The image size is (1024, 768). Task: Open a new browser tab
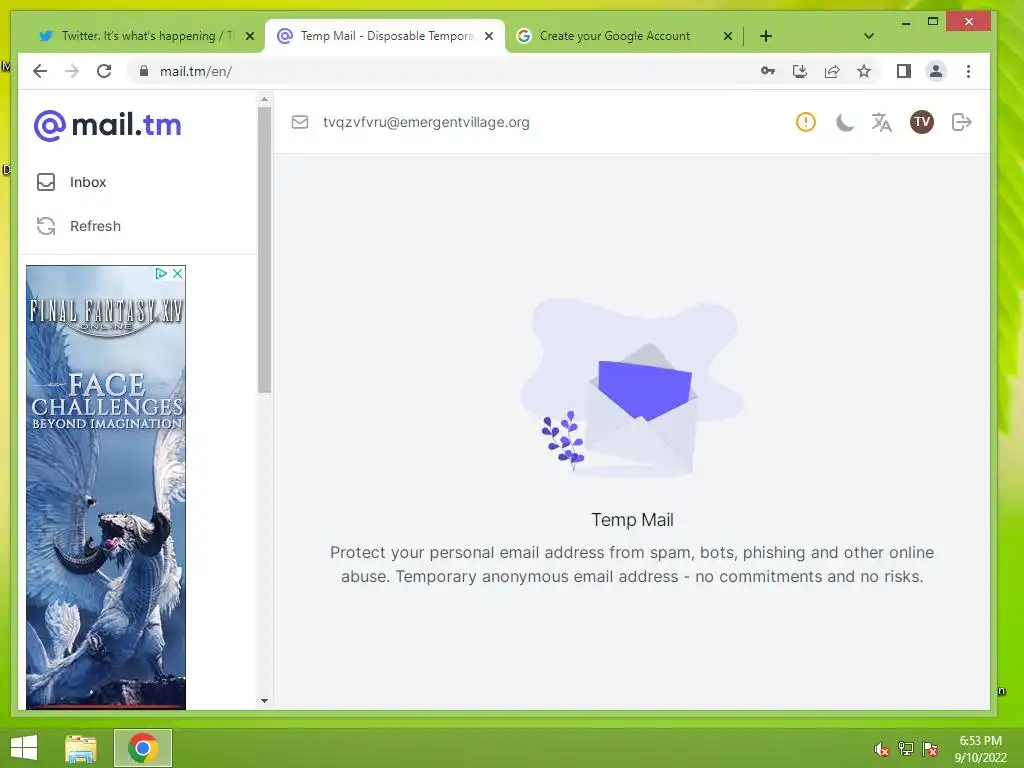coord(766,36)
